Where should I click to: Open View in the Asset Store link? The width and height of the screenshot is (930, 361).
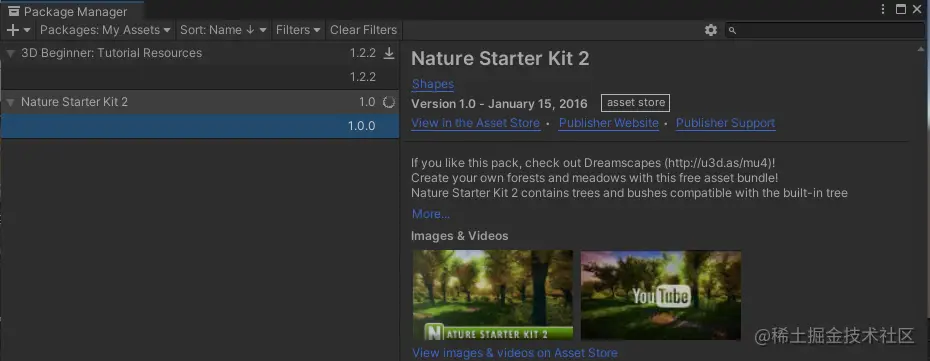(x=475, y=123)
